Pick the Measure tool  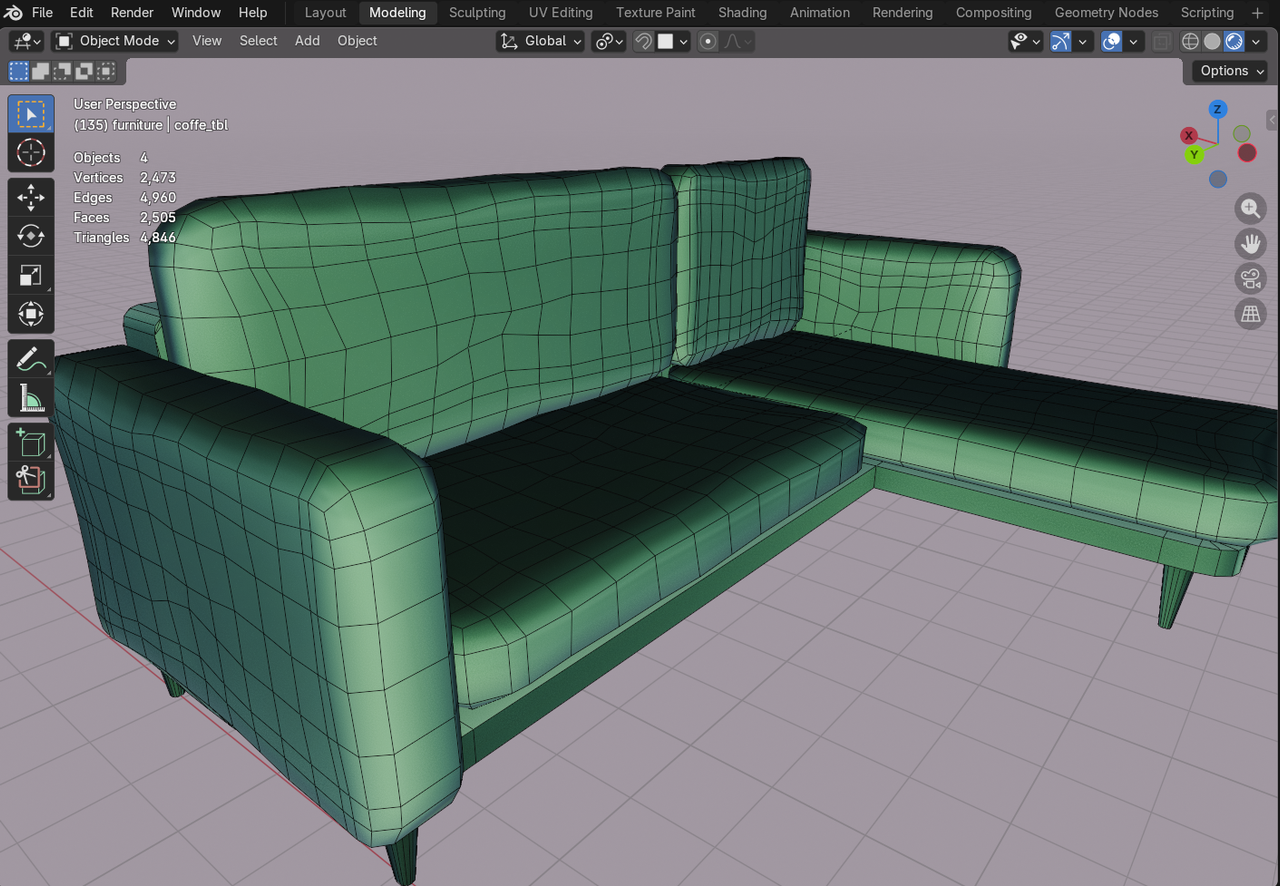(31, 397)
